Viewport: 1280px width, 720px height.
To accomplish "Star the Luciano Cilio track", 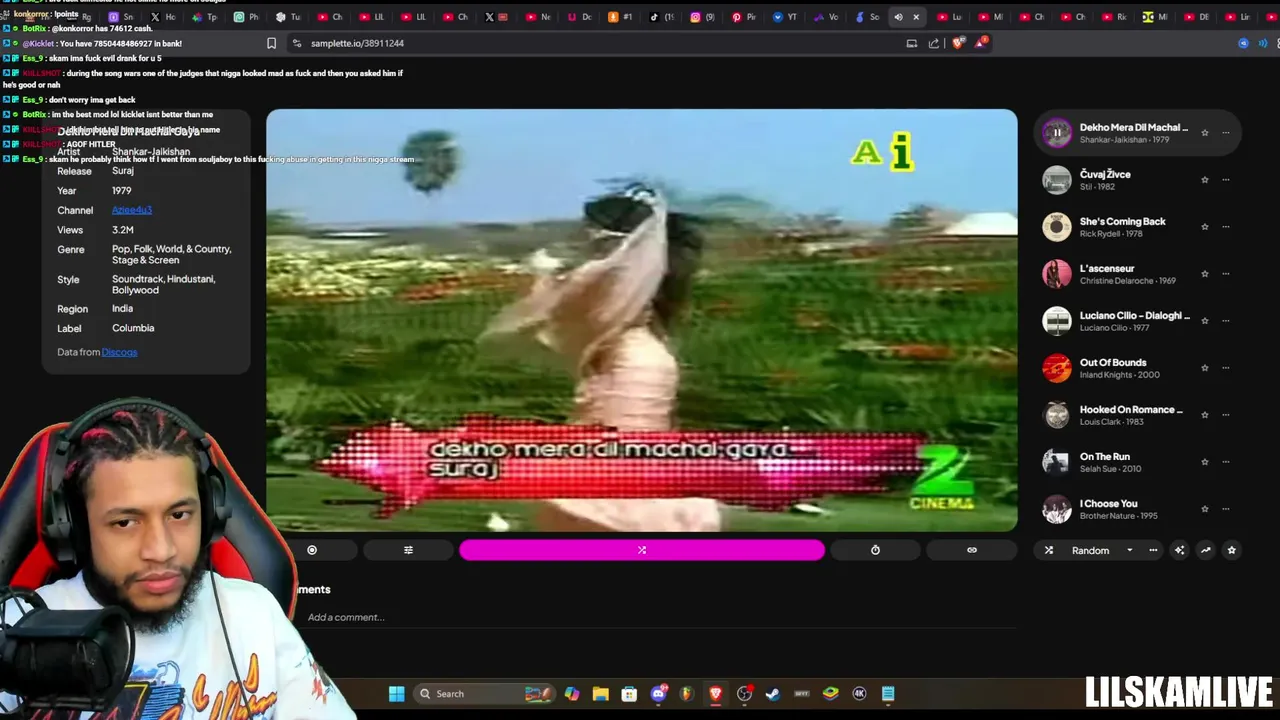I will 1205,321.
